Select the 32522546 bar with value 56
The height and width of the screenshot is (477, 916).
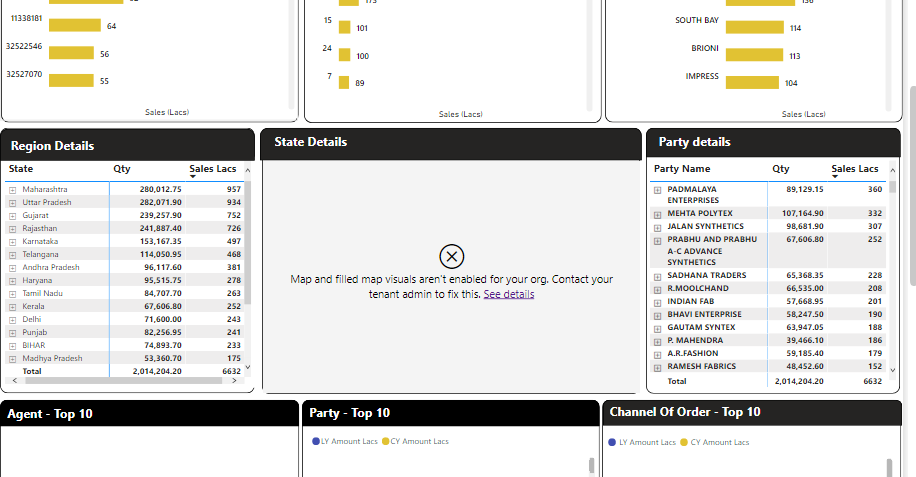71,53
